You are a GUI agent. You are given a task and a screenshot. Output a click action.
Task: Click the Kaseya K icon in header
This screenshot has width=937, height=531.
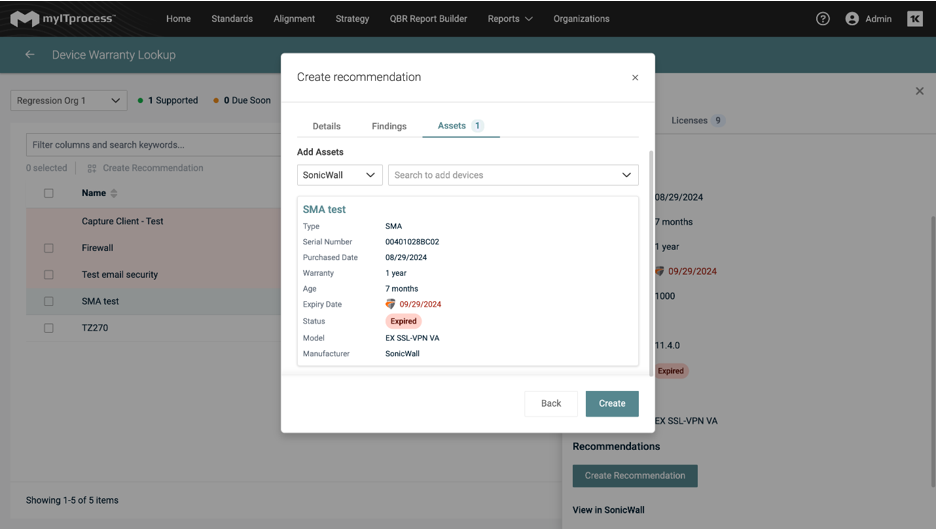click(914, 19)
